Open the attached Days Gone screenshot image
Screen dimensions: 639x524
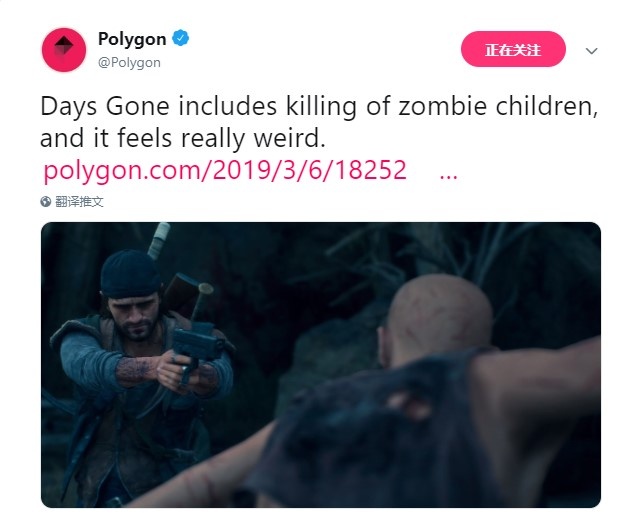pyautogui.click(x=320, y=364)
